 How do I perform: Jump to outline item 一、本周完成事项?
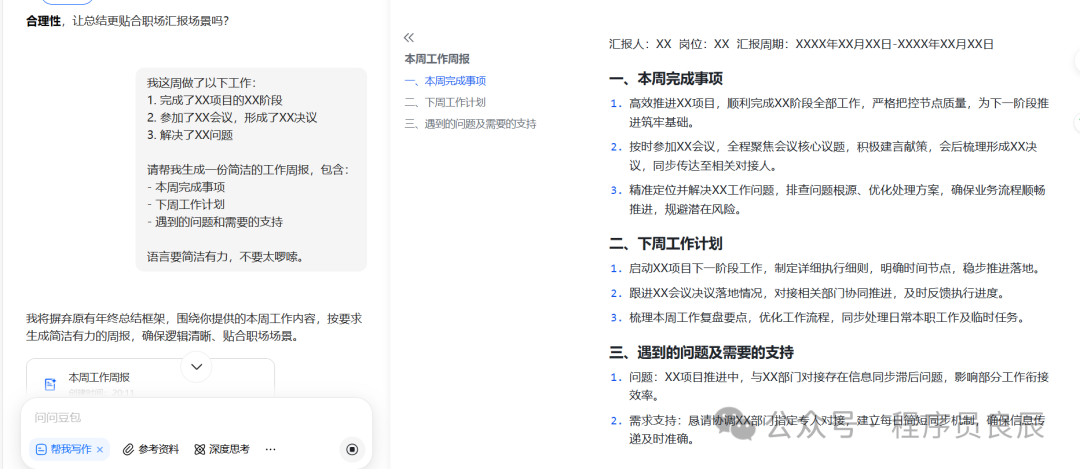446,81
